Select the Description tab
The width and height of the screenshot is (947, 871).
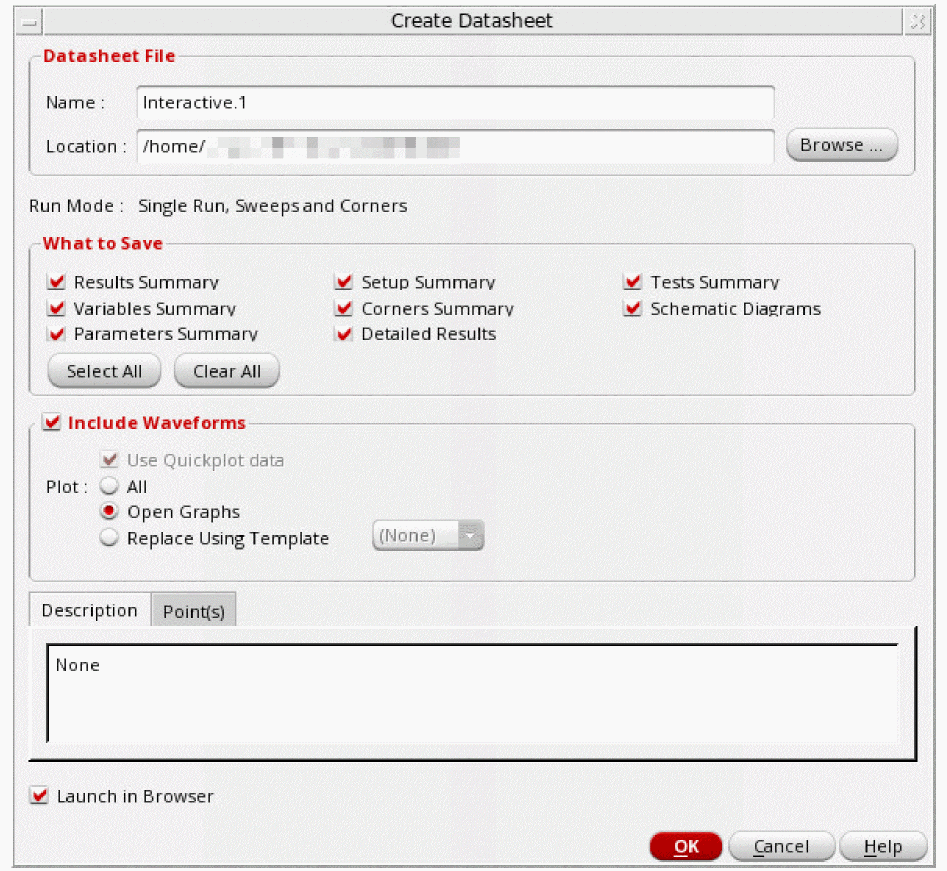pos(89,611)
